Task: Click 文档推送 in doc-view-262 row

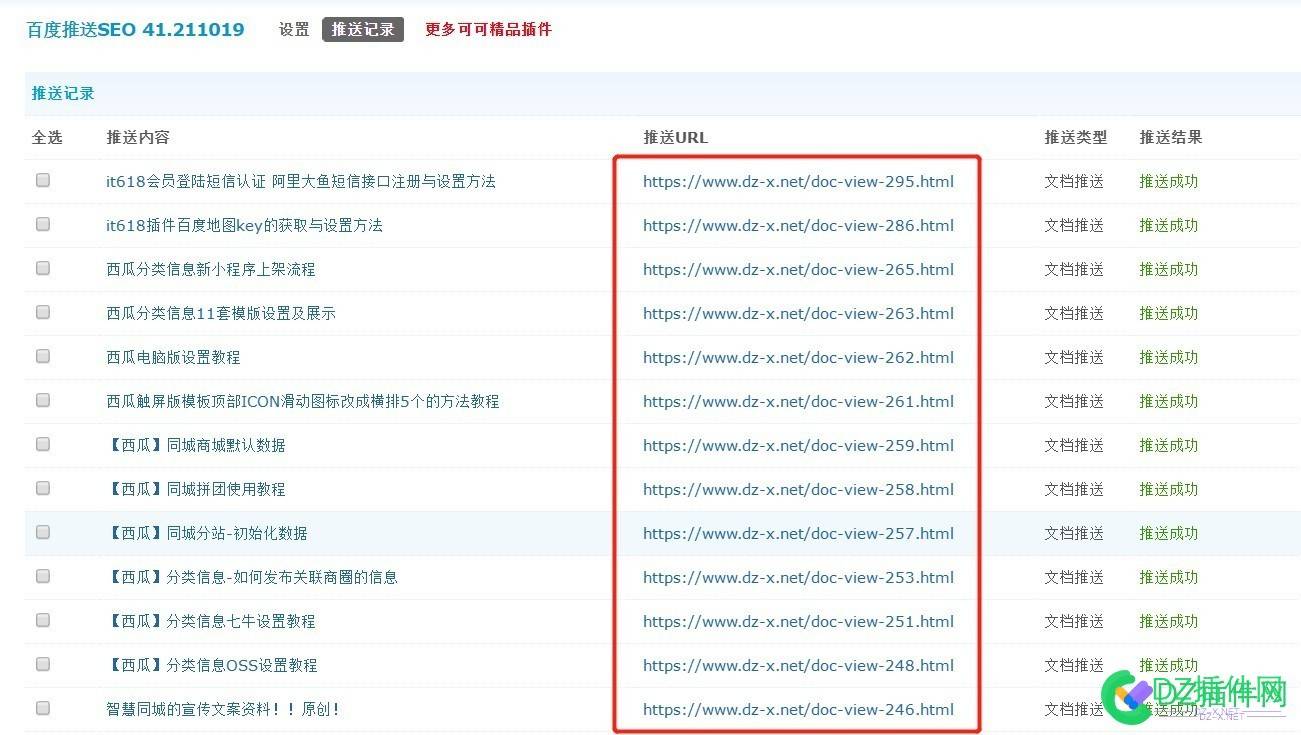Action: pos(1074,358)
